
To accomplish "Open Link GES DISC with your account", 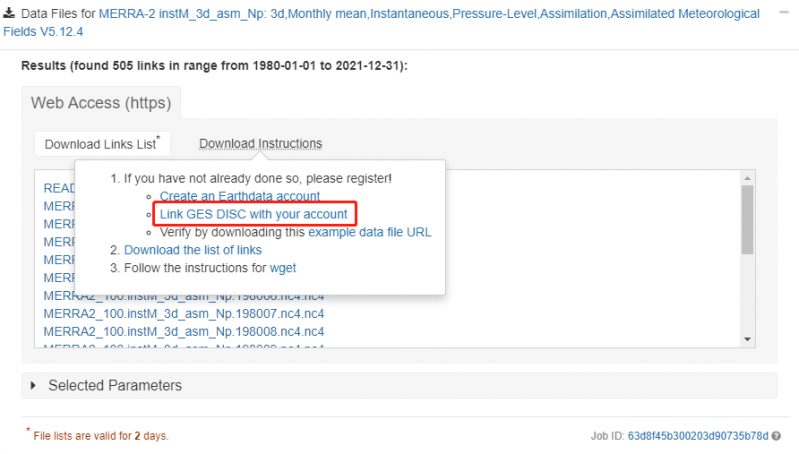I will (x=253, y=214).
